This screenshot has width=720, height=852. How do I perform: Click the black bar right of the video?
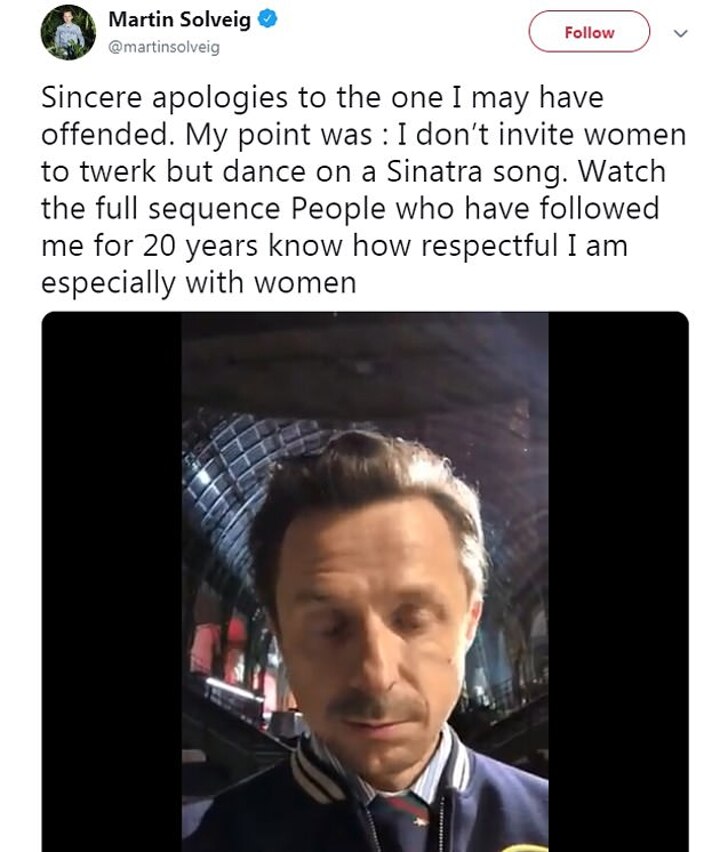pyautogui.click(x=618, y=580)
